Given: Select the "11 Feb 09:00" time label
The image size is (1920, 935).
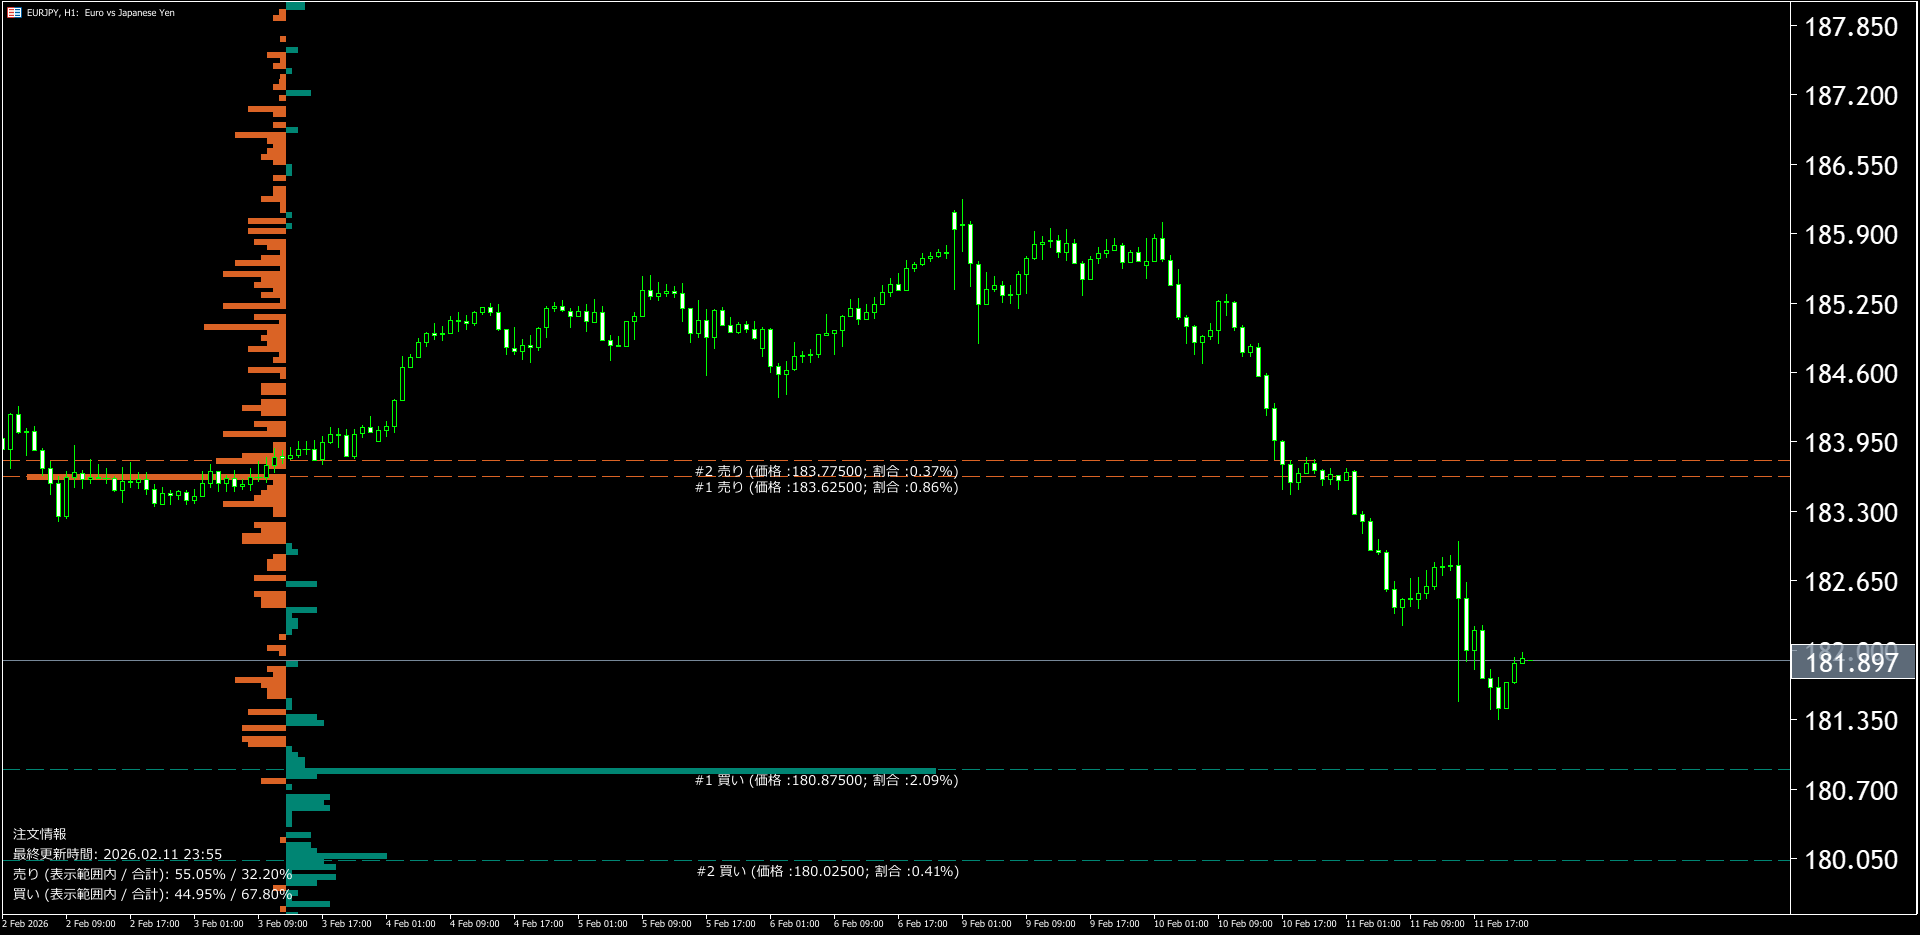Looking at the screenshot, I should click(x=1437, y=924).
